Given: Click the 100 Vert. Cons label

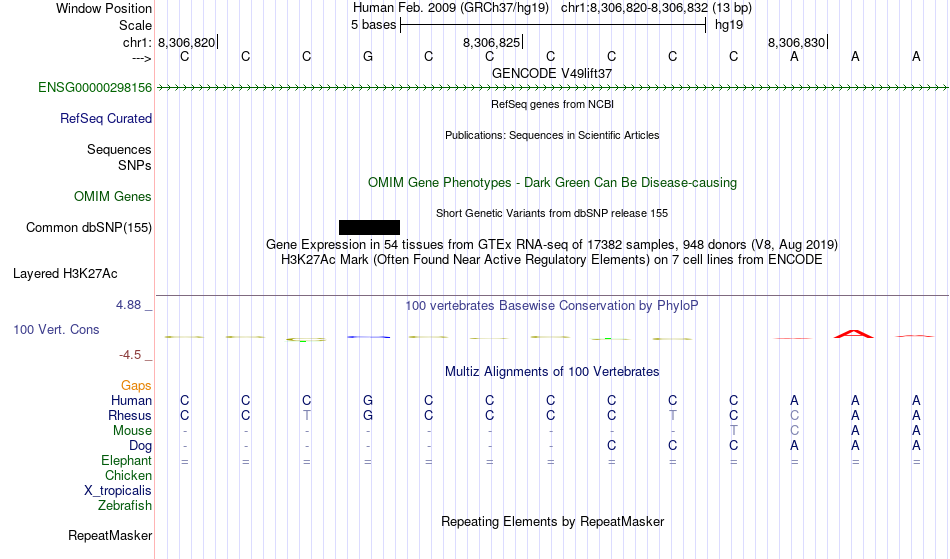Looking at the screenshot, I should (x=57, y=330).
